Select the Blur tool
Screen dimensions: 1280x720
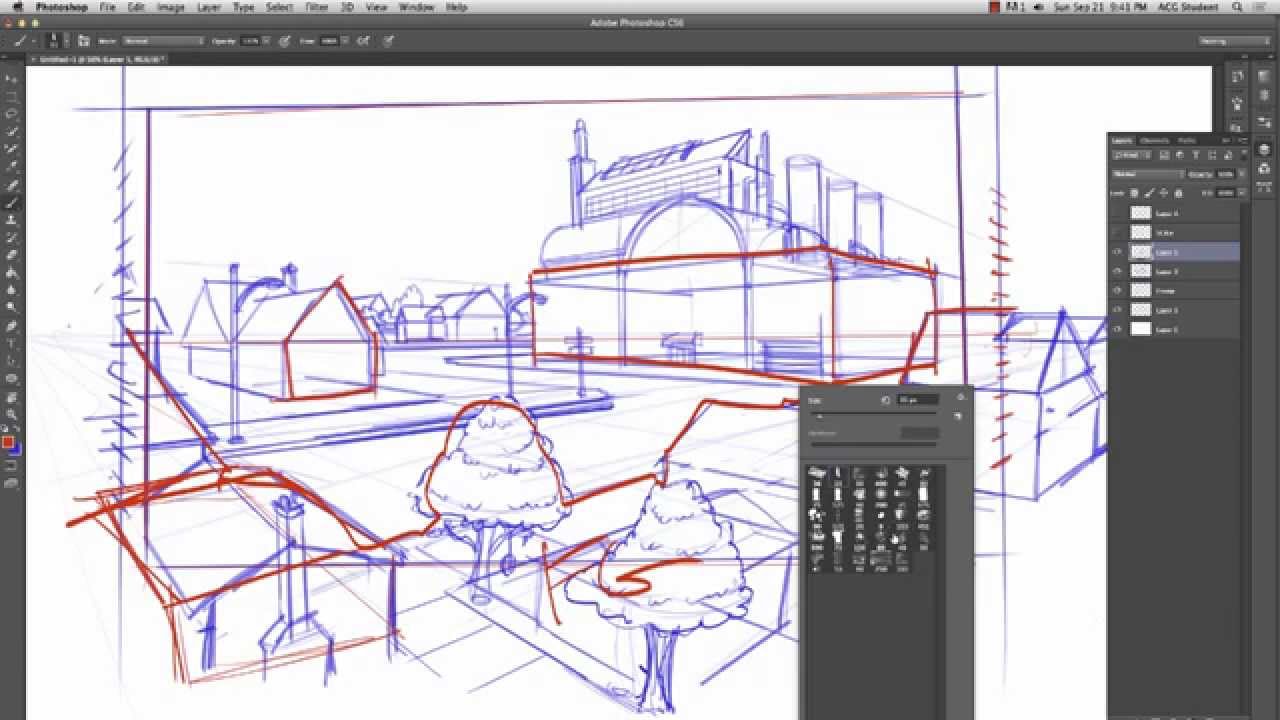(12, 290)
